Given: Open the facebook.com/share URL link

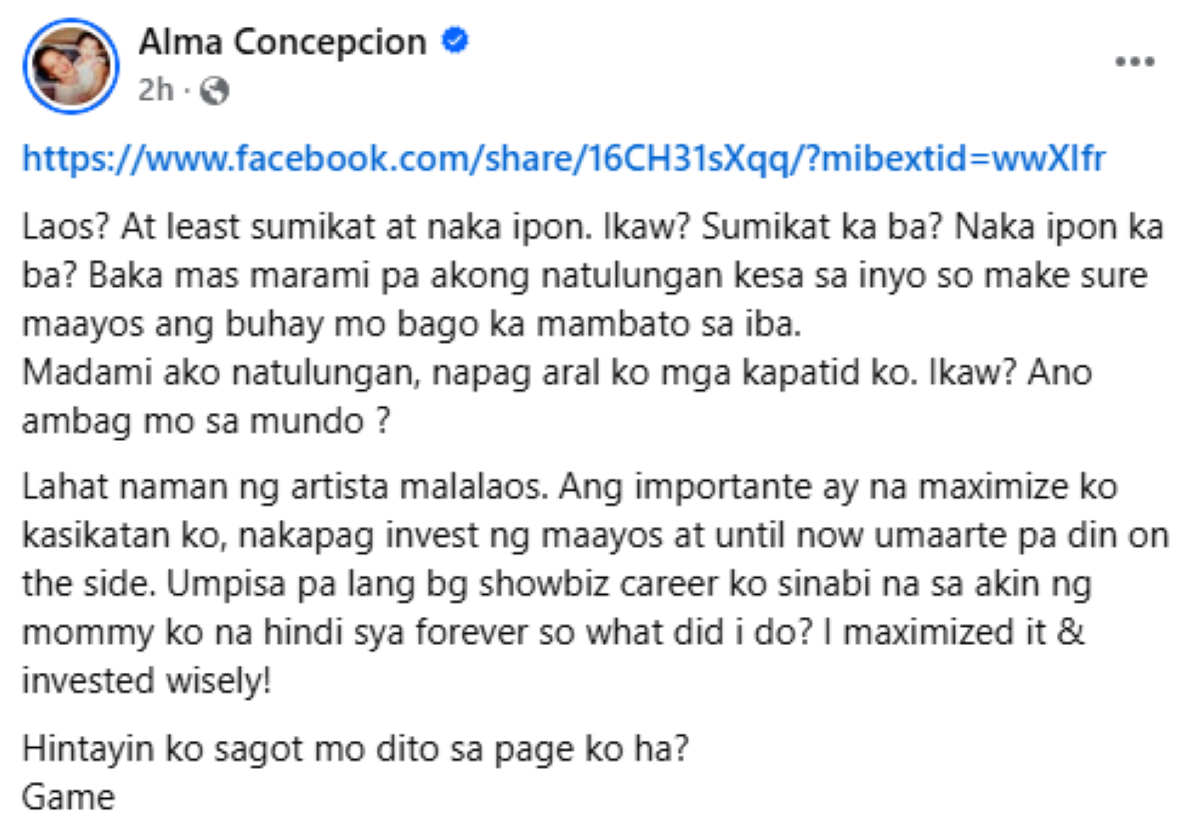Looking at the screenshot, I should click(x=563, y=160).
